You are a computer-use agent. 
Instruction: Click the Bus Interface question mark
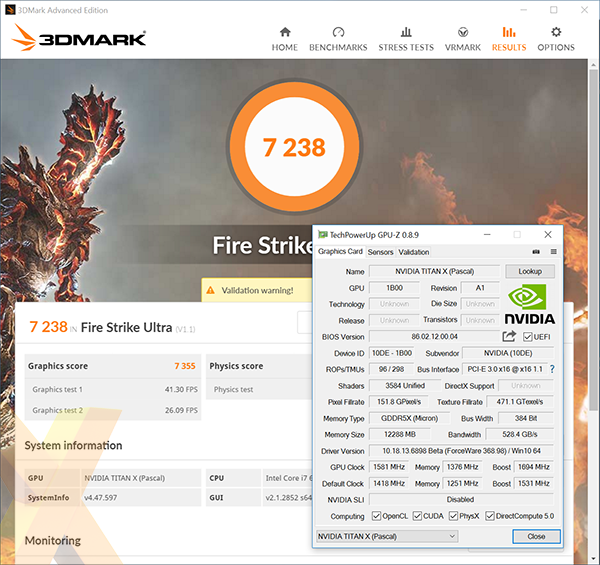pyautogui.click(x=552, y=369)
